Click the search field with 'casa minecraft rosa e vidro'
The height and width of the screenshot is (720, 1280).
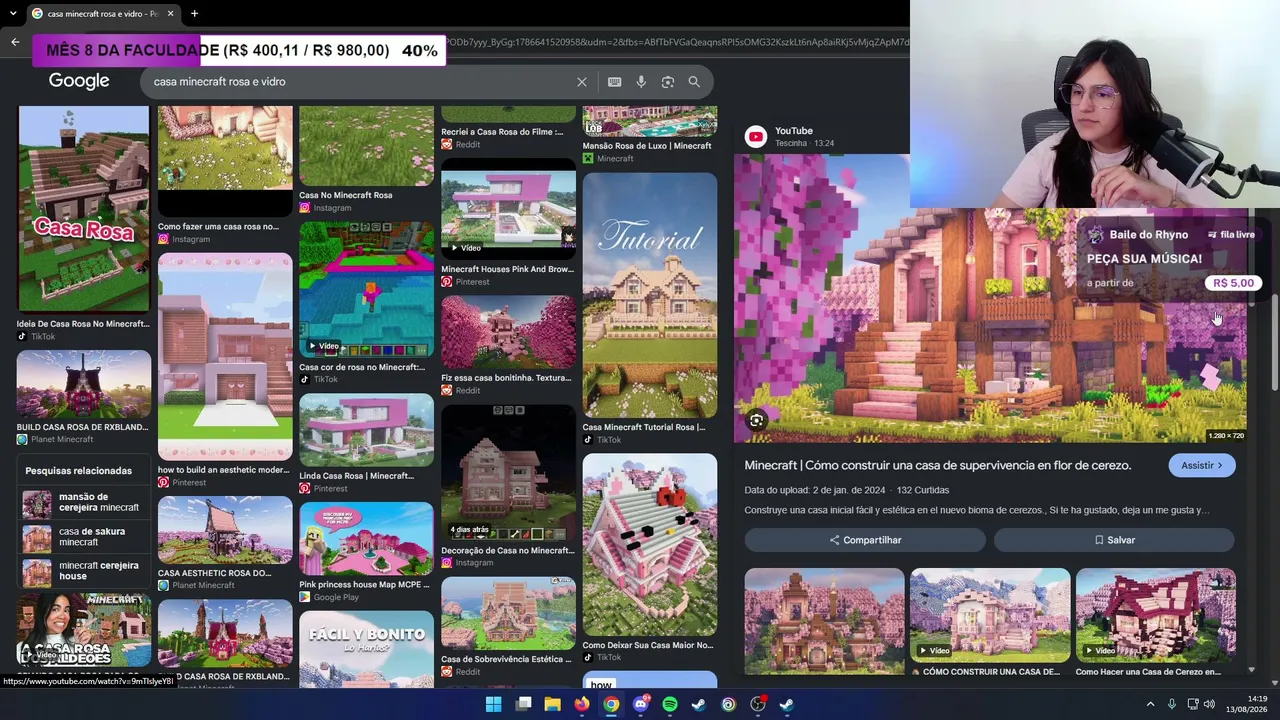point(360,82)
